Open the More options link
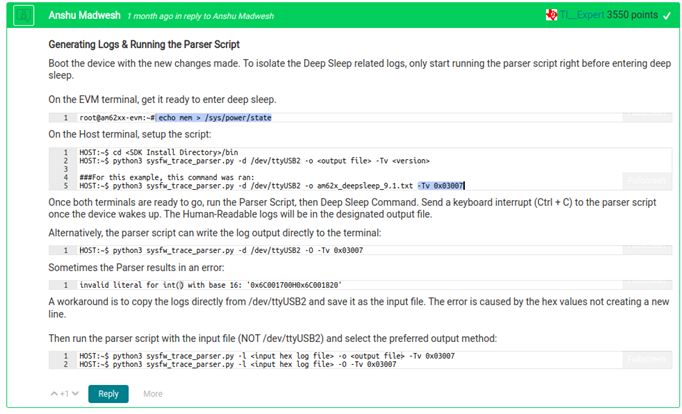This screenshot has width=682, height=414. [x=153, y=394]
